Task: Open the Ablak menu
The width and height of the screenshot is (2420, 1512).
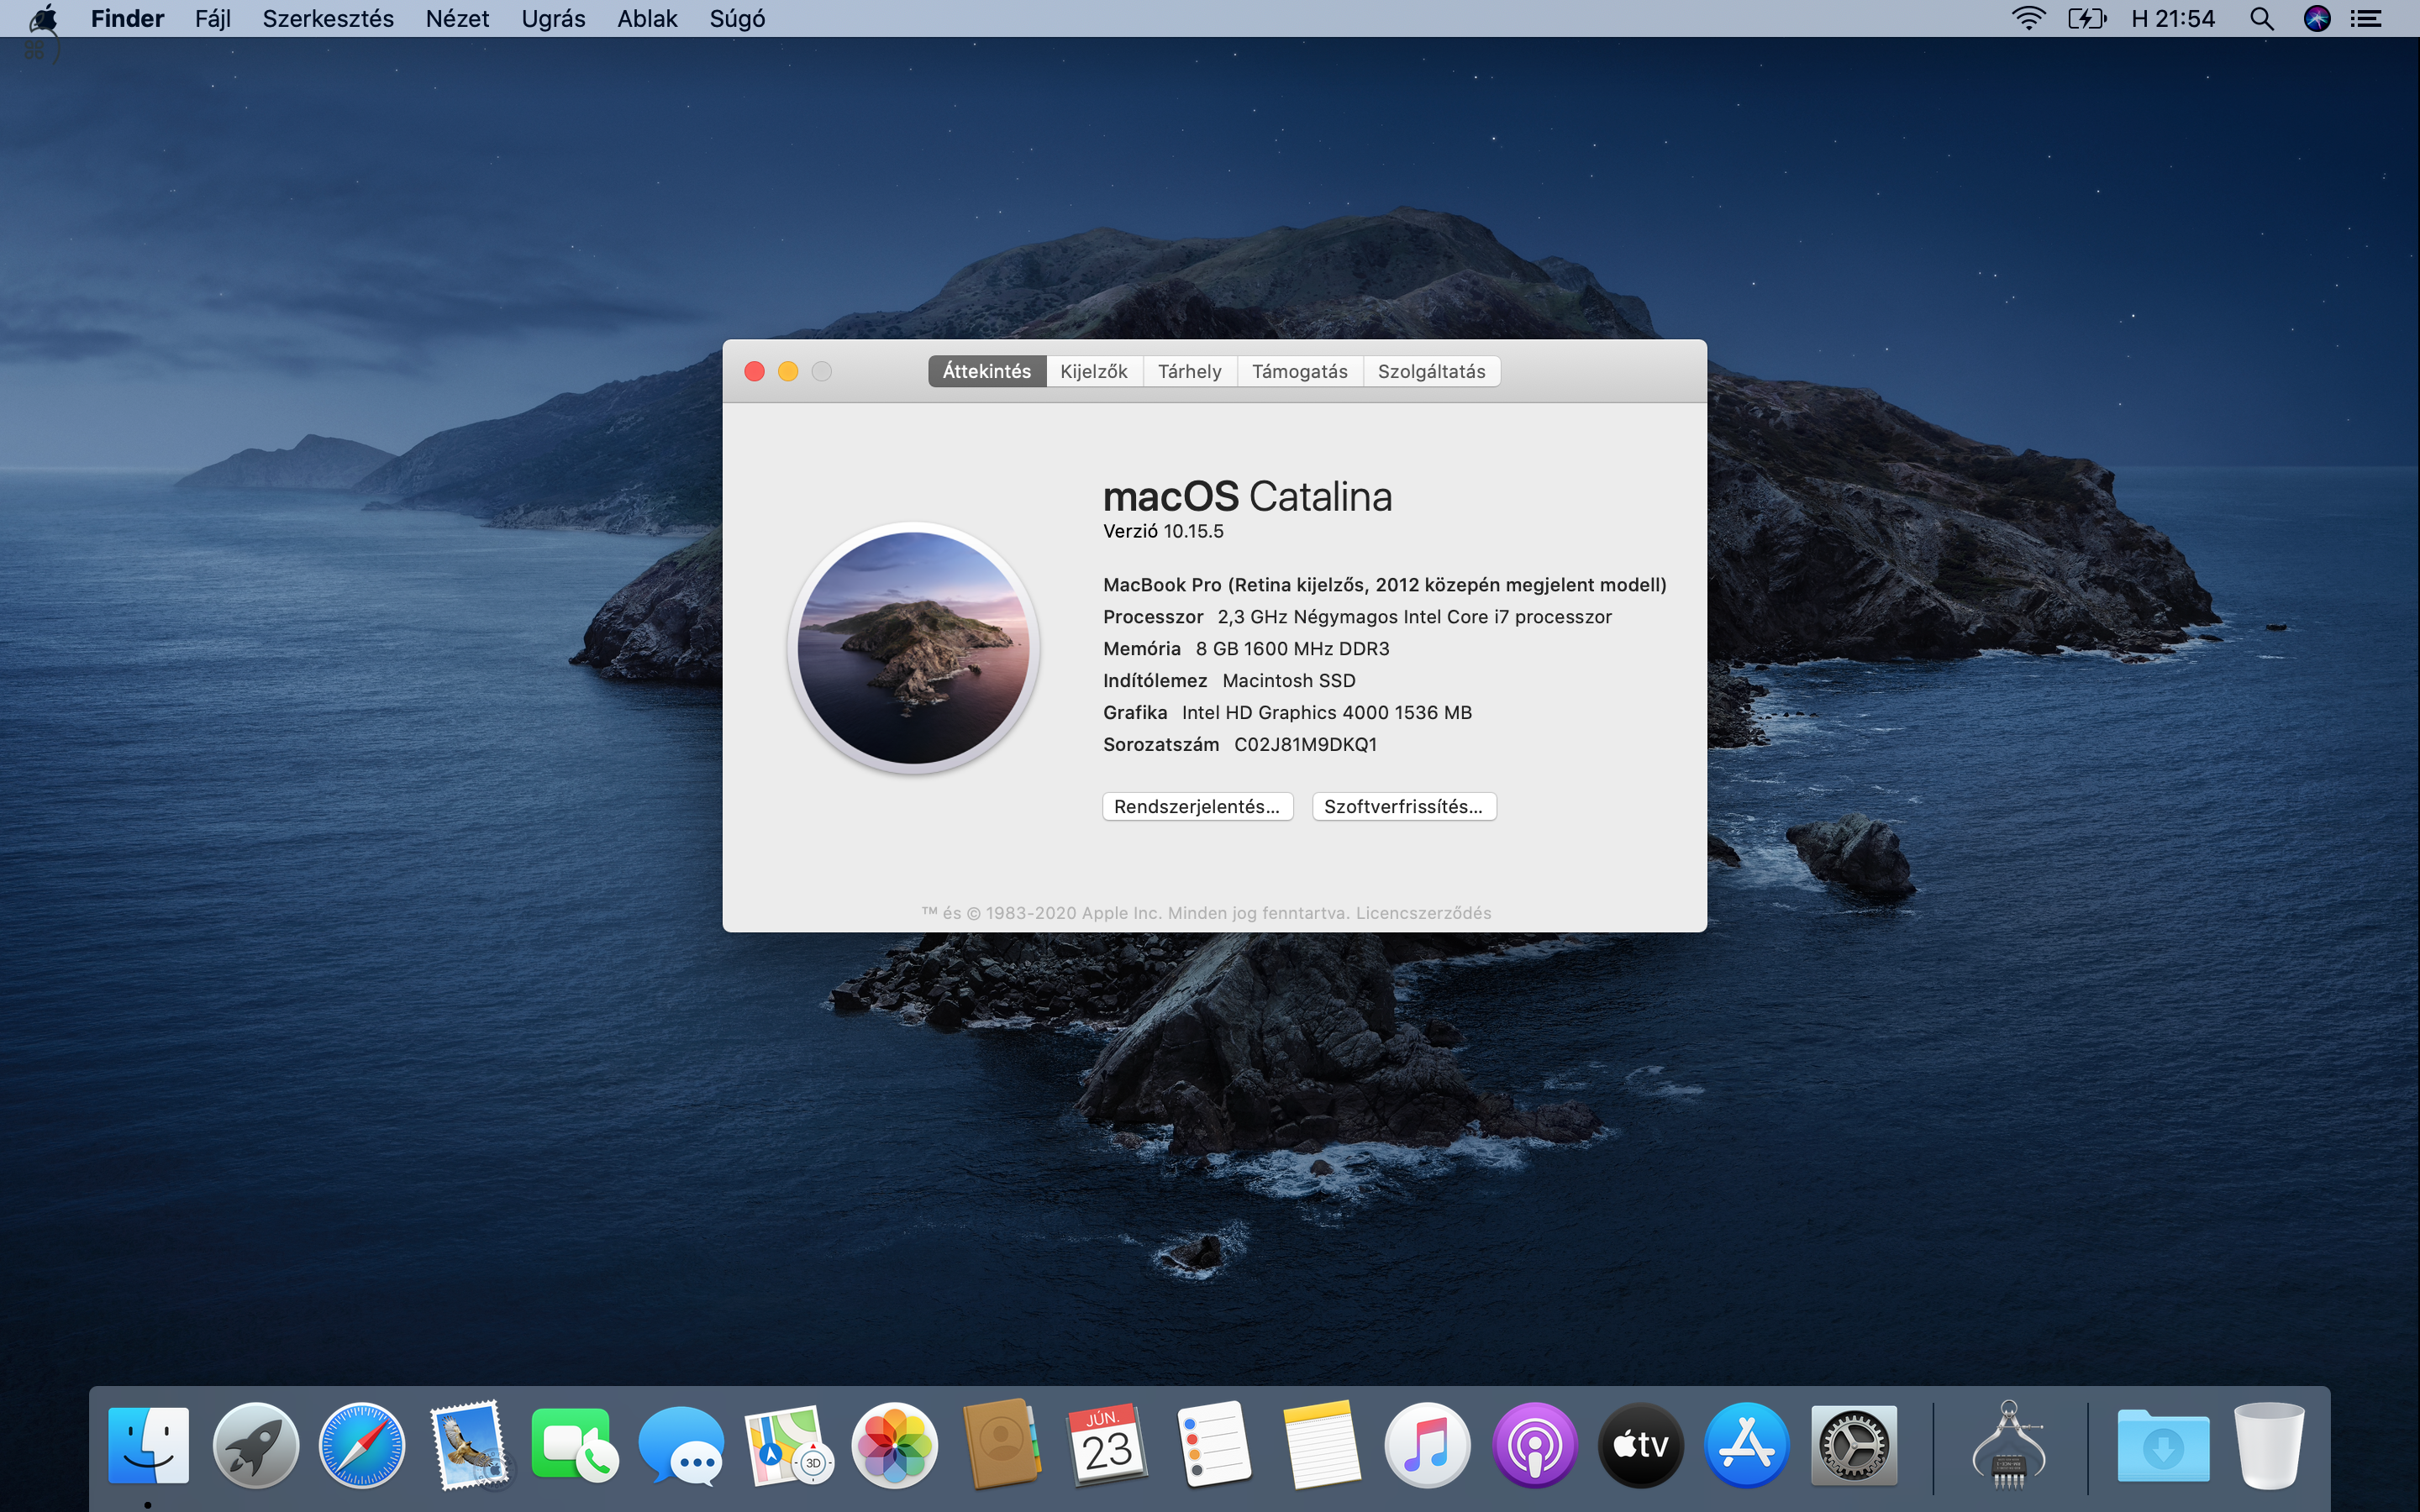Action: [647, 18]
